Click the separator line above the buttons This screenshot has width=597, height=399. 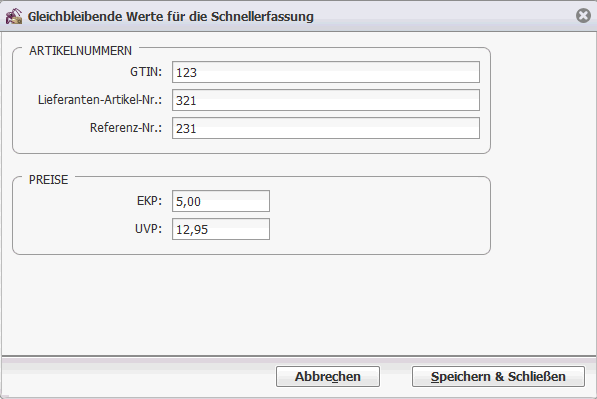click(x=298, y=356)
